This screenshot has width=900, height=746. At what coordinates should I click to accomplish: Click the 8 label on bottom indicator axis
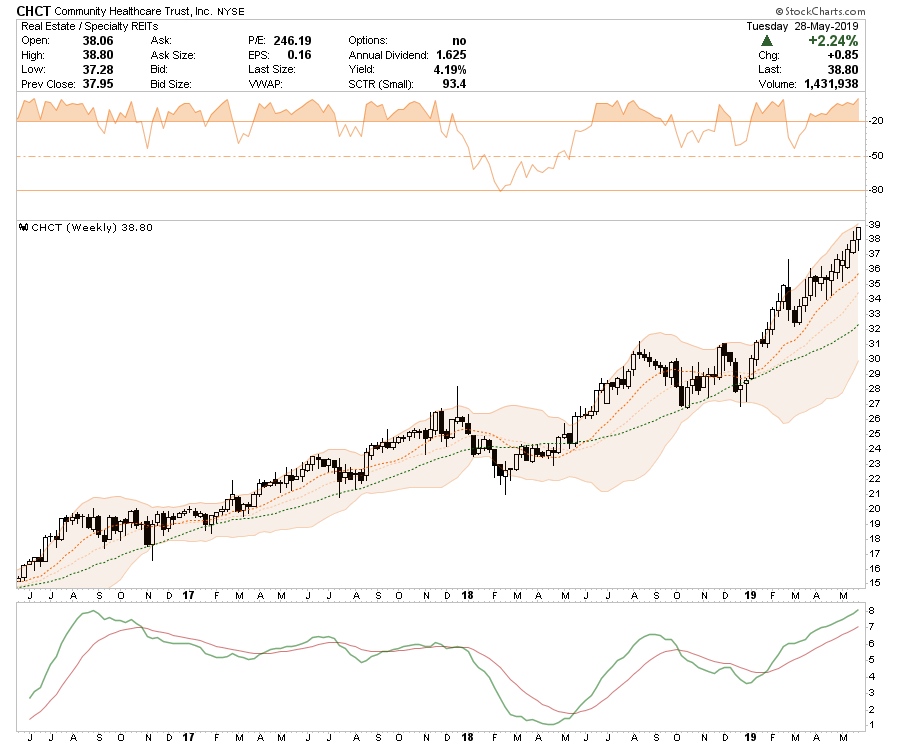pos(871,611)
